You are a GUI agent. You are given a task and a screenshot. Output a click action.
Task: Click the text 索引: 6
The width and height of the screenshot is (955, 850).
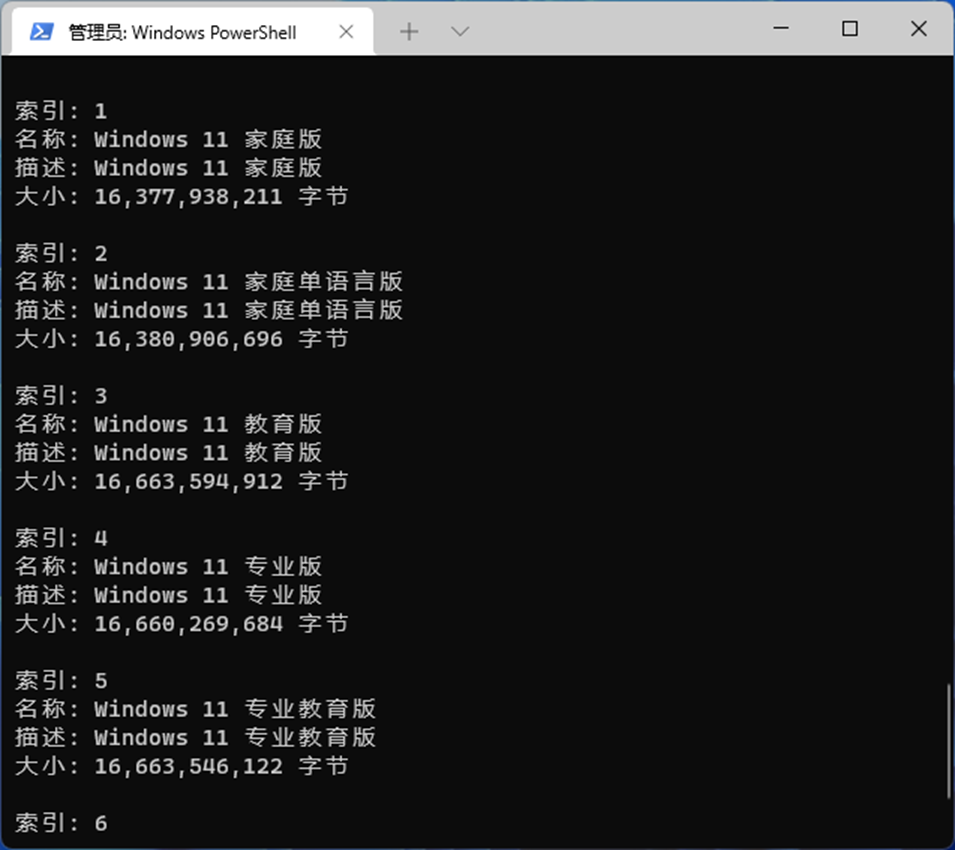(61, 823)
